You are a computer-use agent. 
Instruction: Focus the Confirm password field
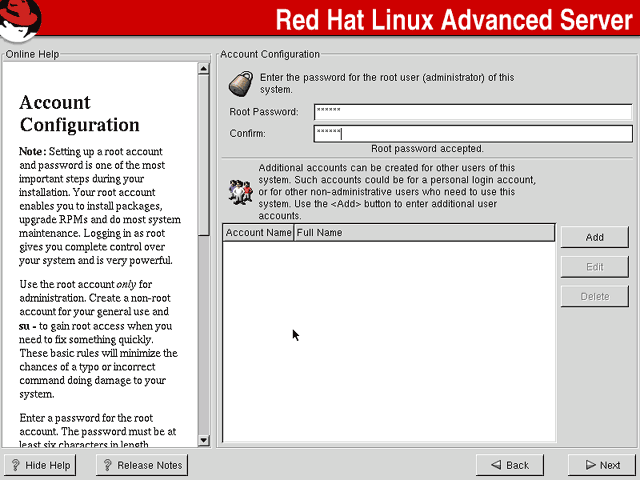(x=473, y=133)
